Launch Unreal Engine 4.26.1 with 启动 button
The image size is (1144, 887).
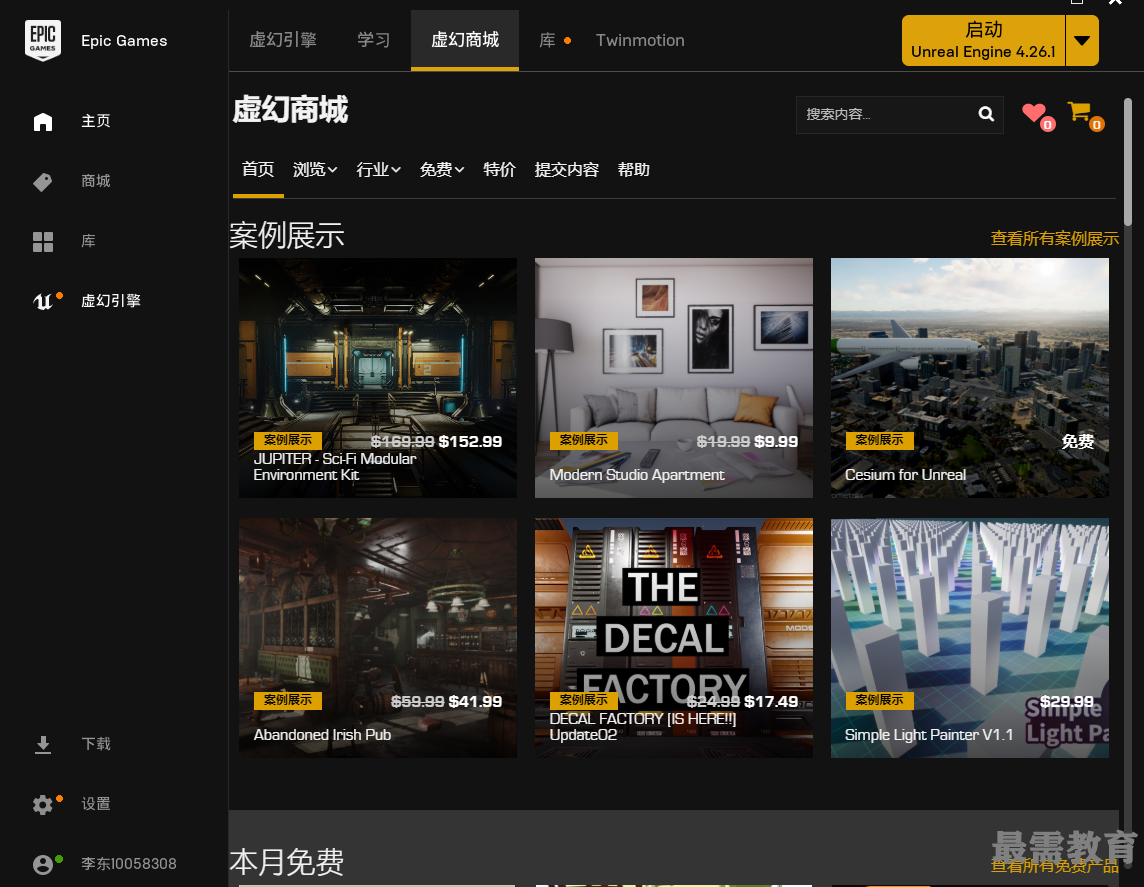pos(983,41)
